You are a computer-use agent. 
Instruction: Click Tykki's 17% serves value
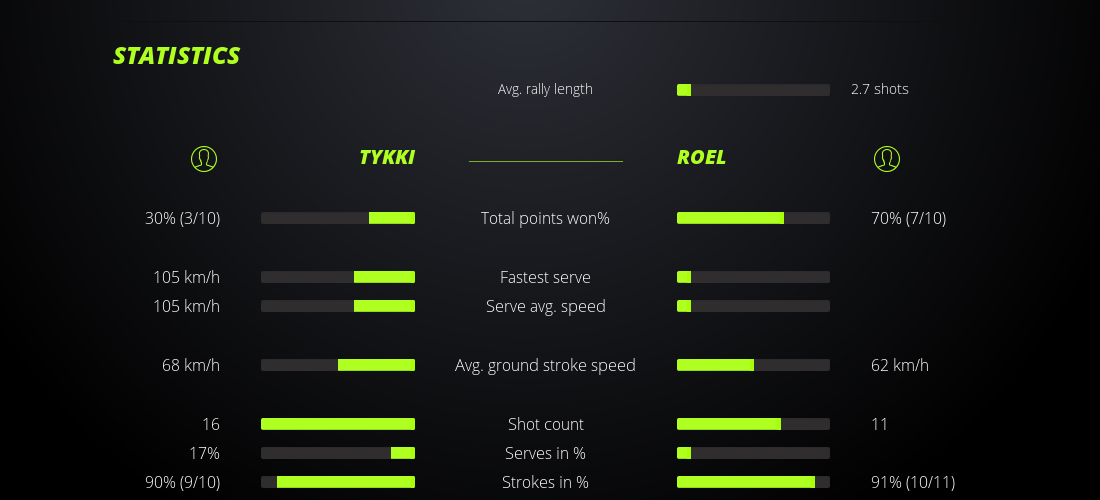[x=205, y=453]
